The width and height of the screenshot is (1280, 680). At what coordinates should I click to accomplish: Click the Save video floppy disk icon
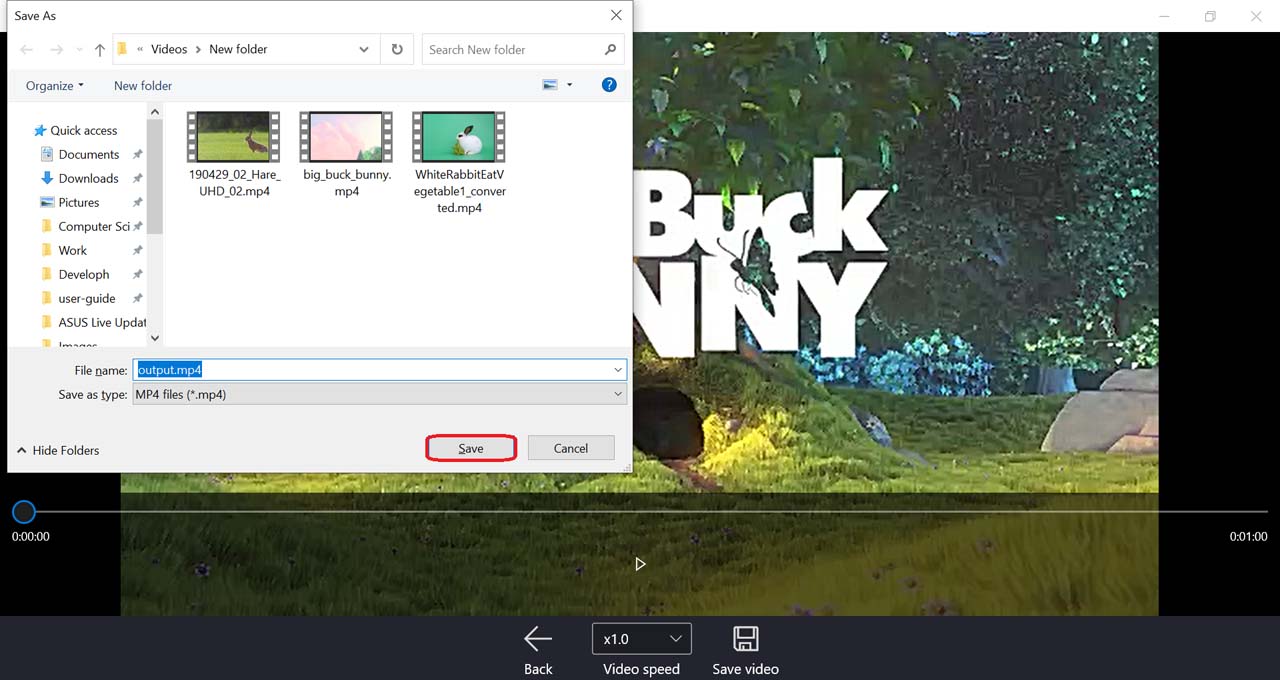click(x=745, y=639)
